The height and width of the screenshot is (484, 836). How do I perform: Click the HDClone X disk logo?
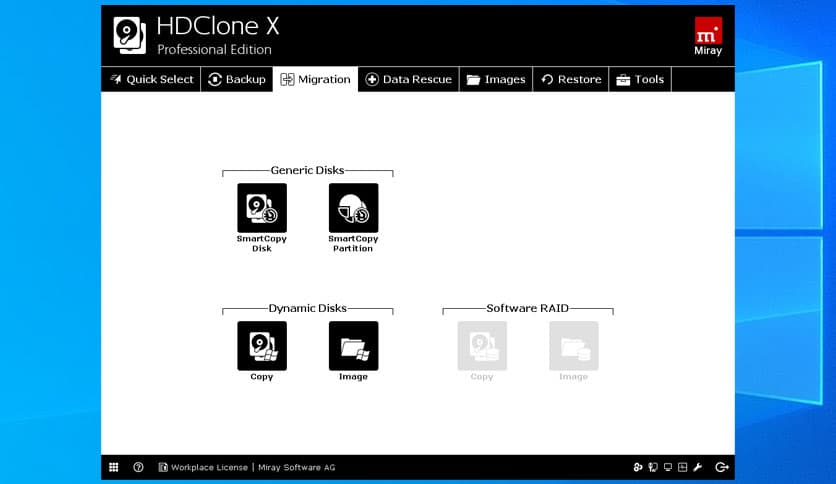pos(130,35)
